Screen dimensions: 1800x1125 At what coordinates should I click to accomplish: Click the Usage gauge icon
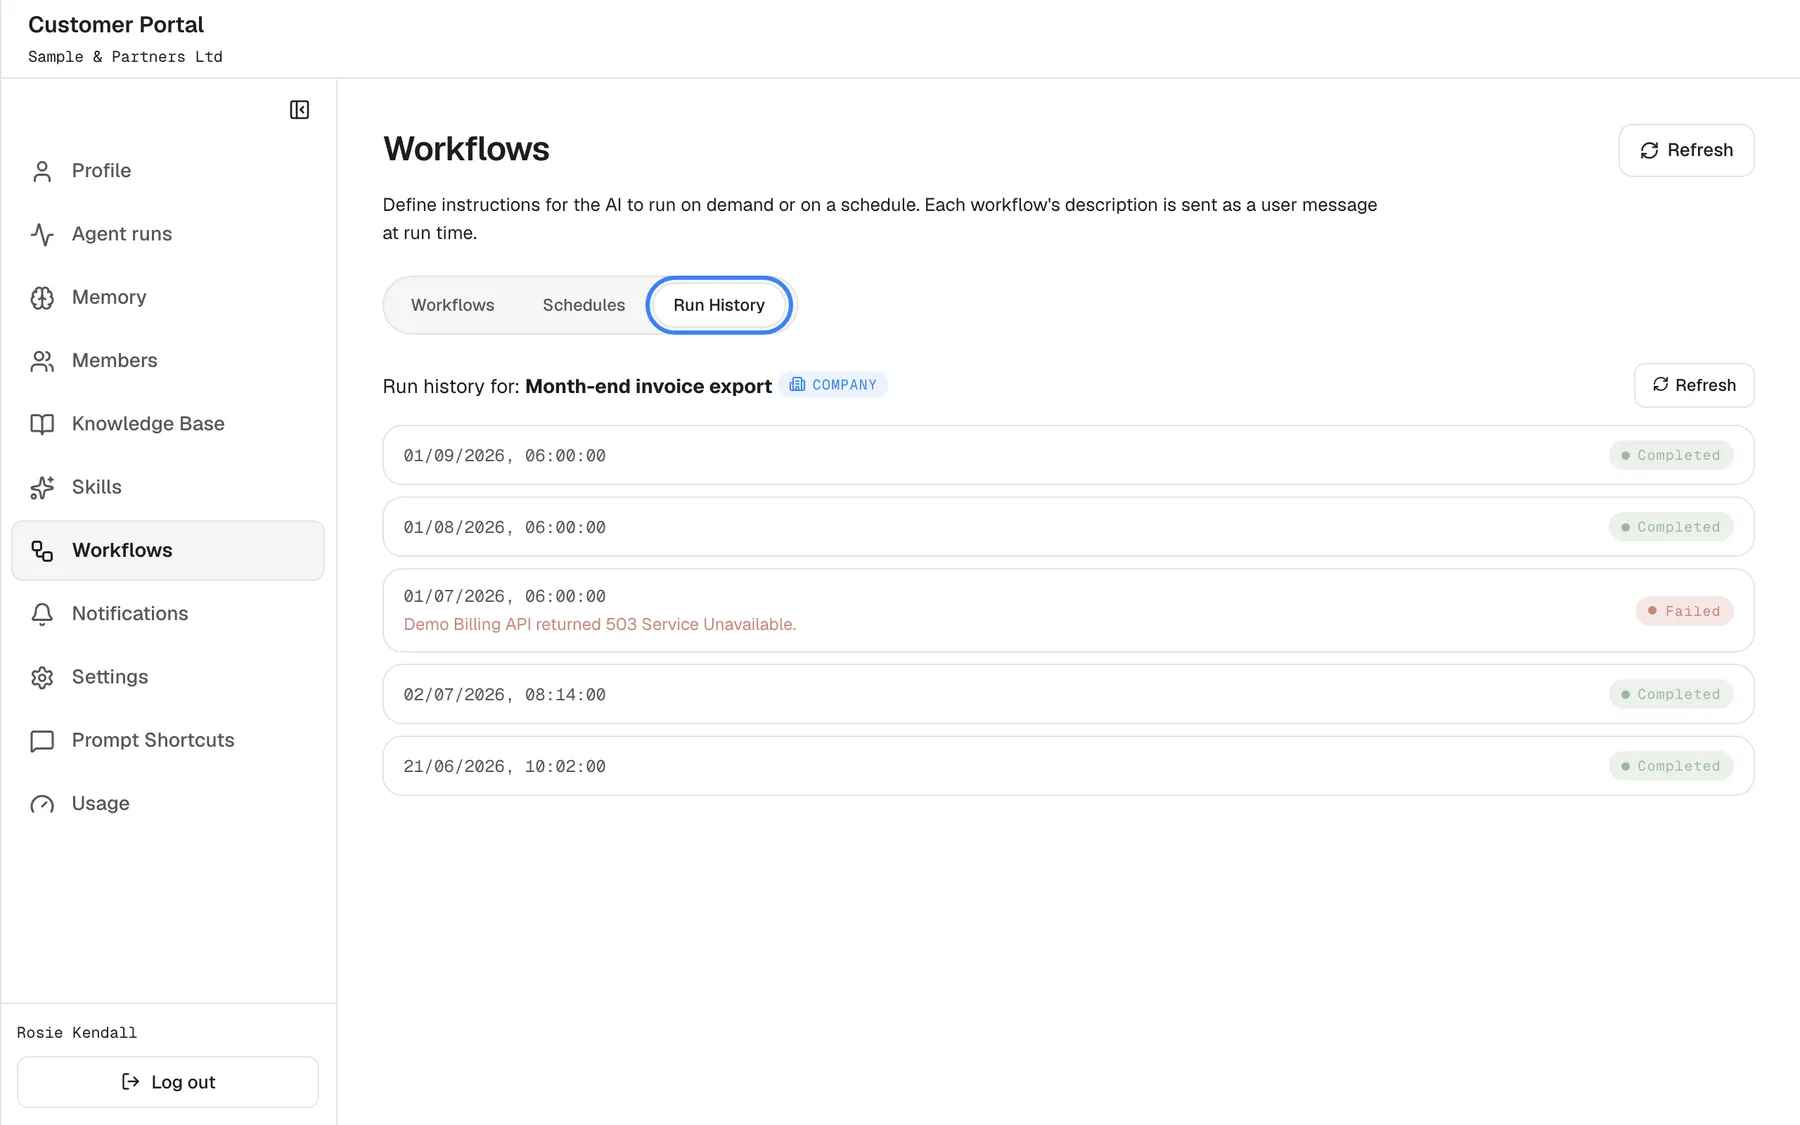click(42, 804)
